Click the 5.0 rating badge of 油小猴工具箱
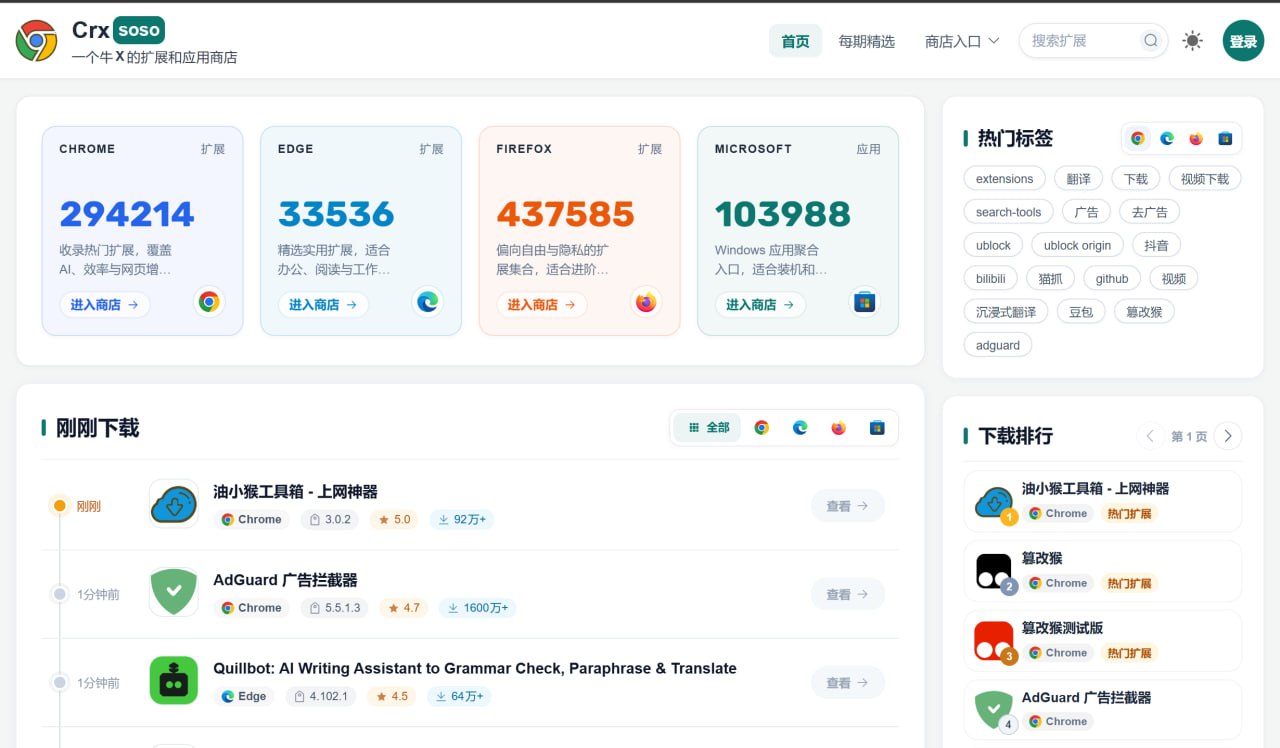The height and width of the screenshot is (748, 1280). click(x=394, y=520)
